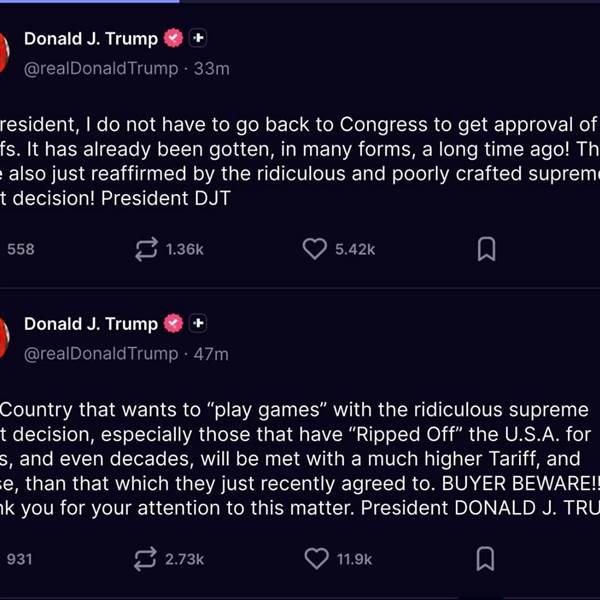Viewport: 600px width, 600px height.
Task: View the 558 replies on the first post
Action: pyautogui.click(x=20, y=249)
